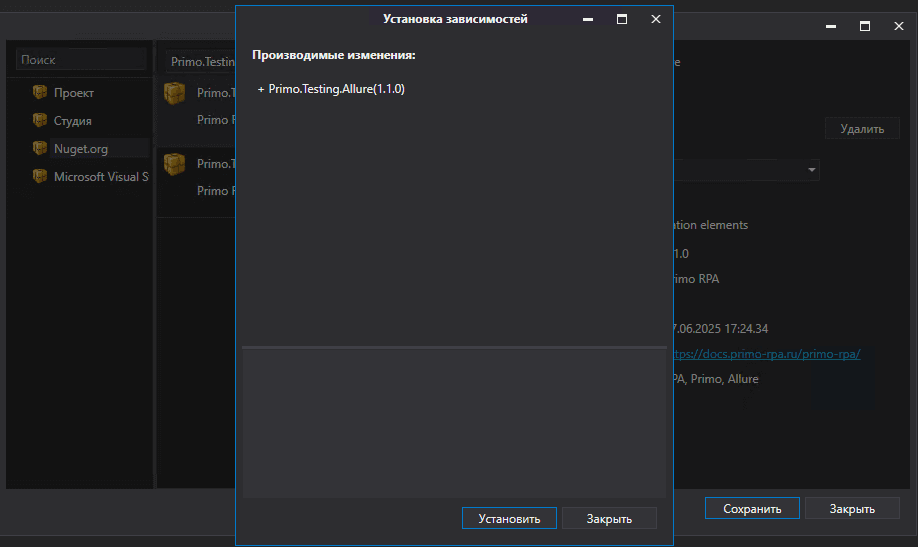
Task: Expand the package version dropdown arrow
Action: coord(812,170)
